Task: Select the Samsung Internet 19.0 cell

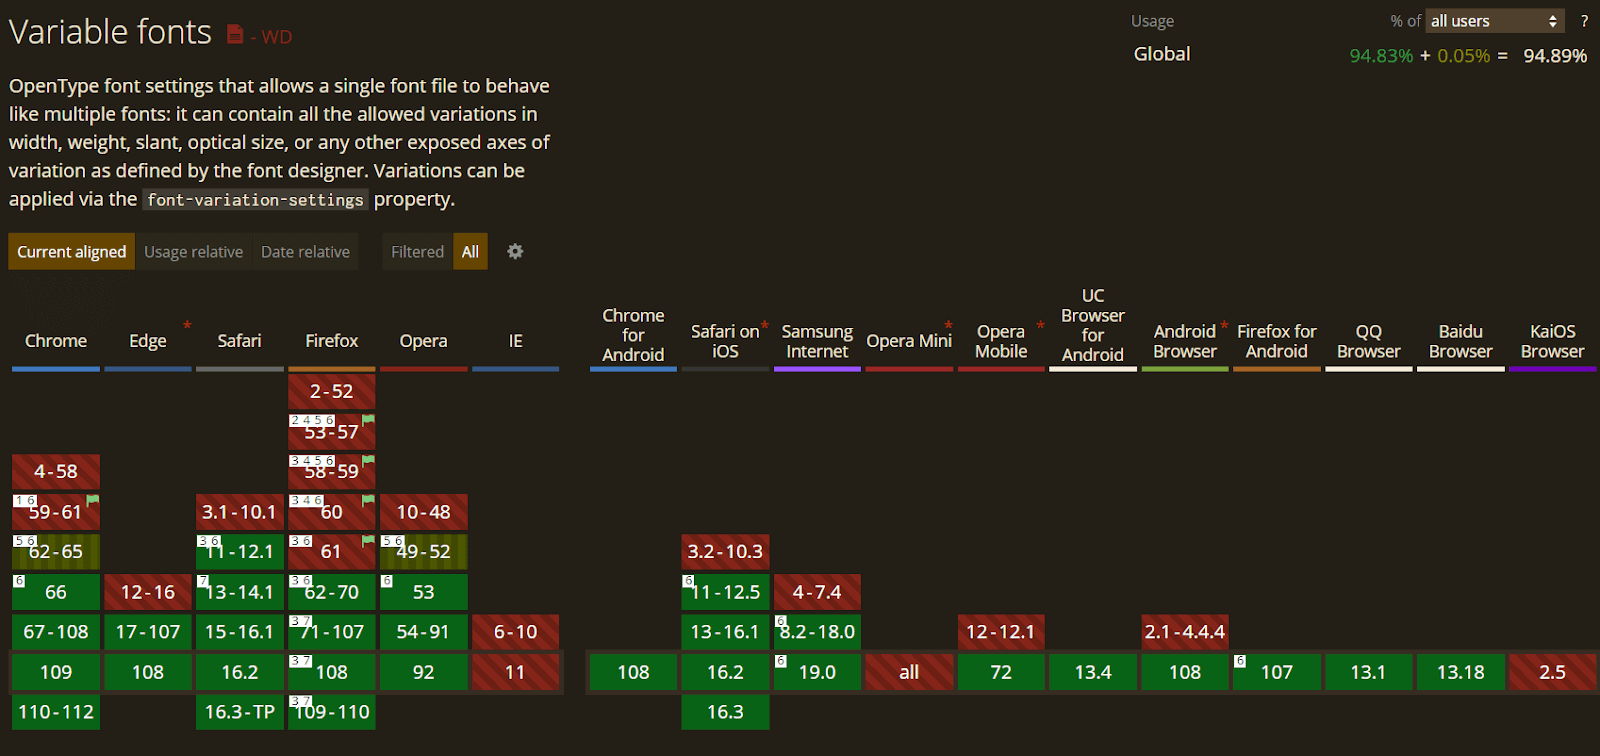Action: (x=817, y=672)
